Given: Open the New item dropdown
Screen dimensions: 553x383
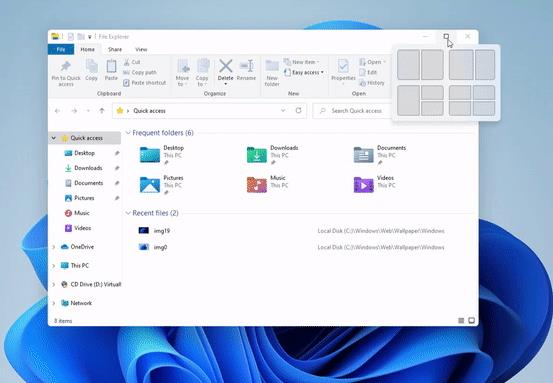Looking at the screenshot, I should point(302,62).
